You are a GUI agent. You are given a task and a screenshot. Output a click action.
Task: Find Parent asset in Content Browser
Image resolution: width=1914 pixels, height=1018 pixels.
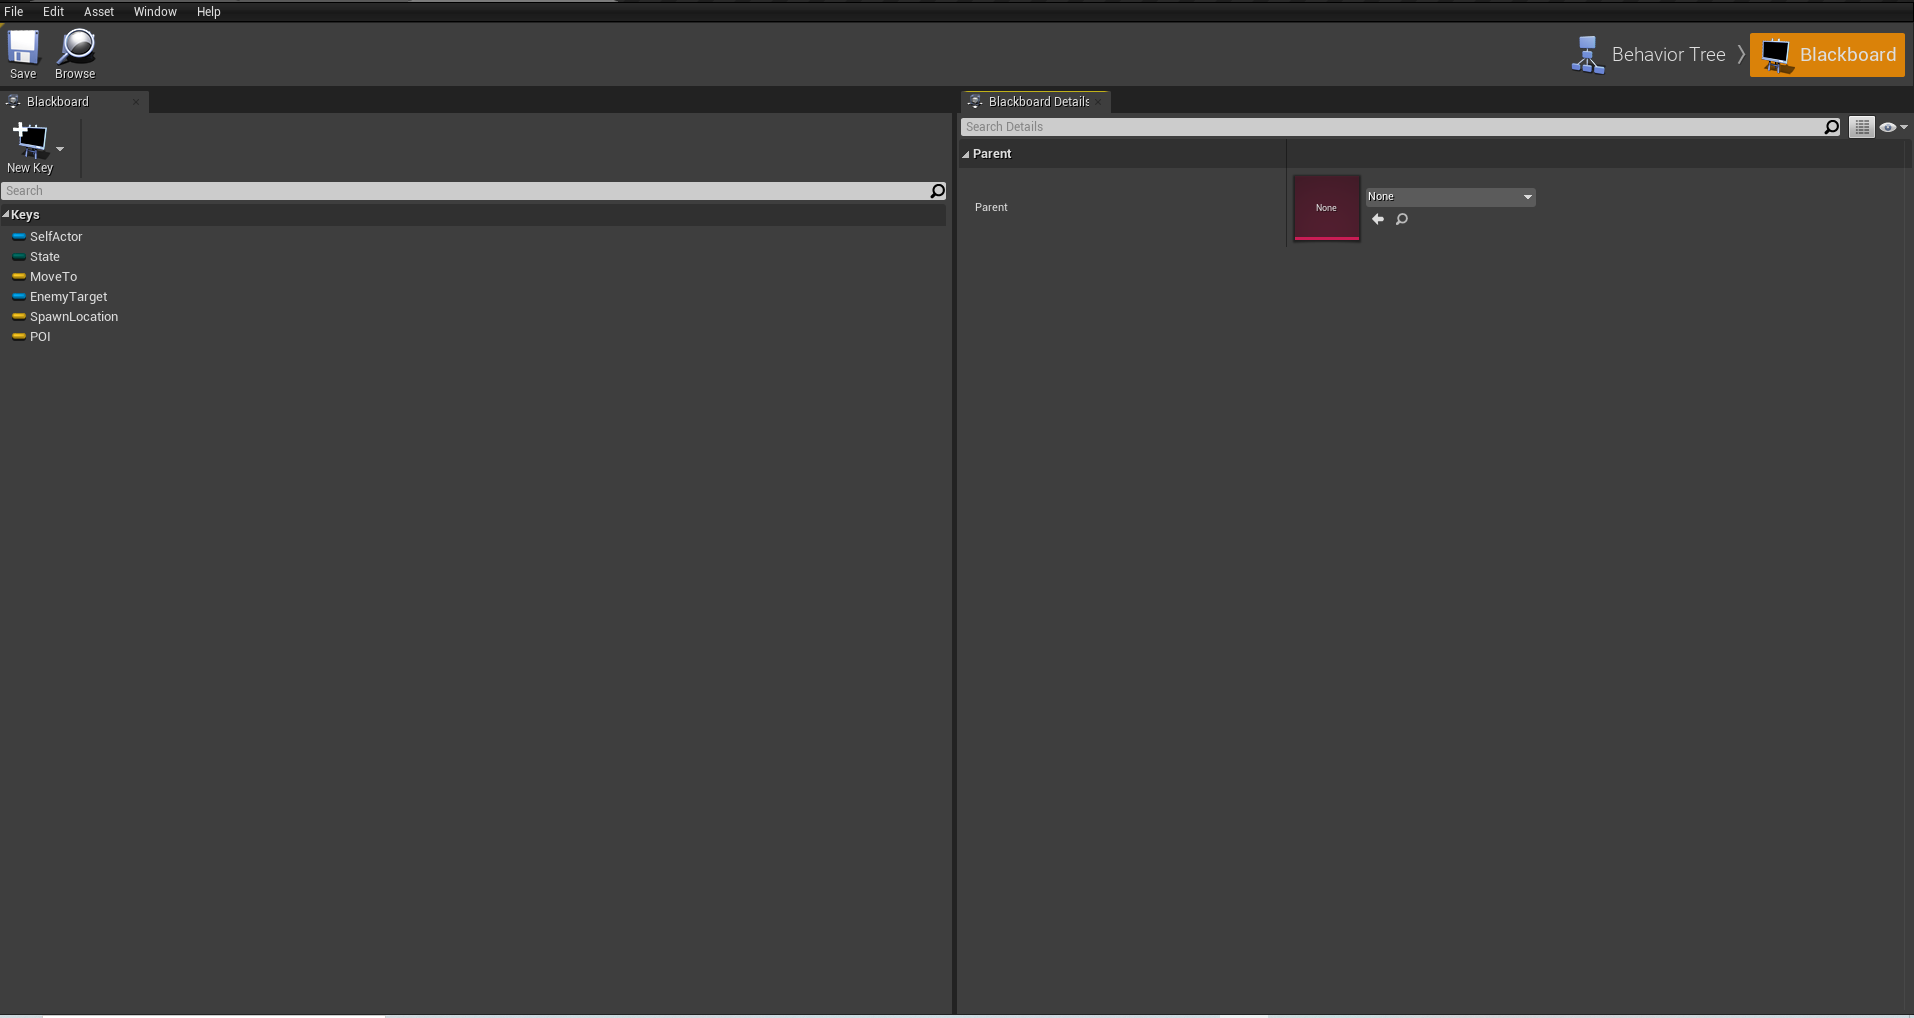(x=1402, y=219)
